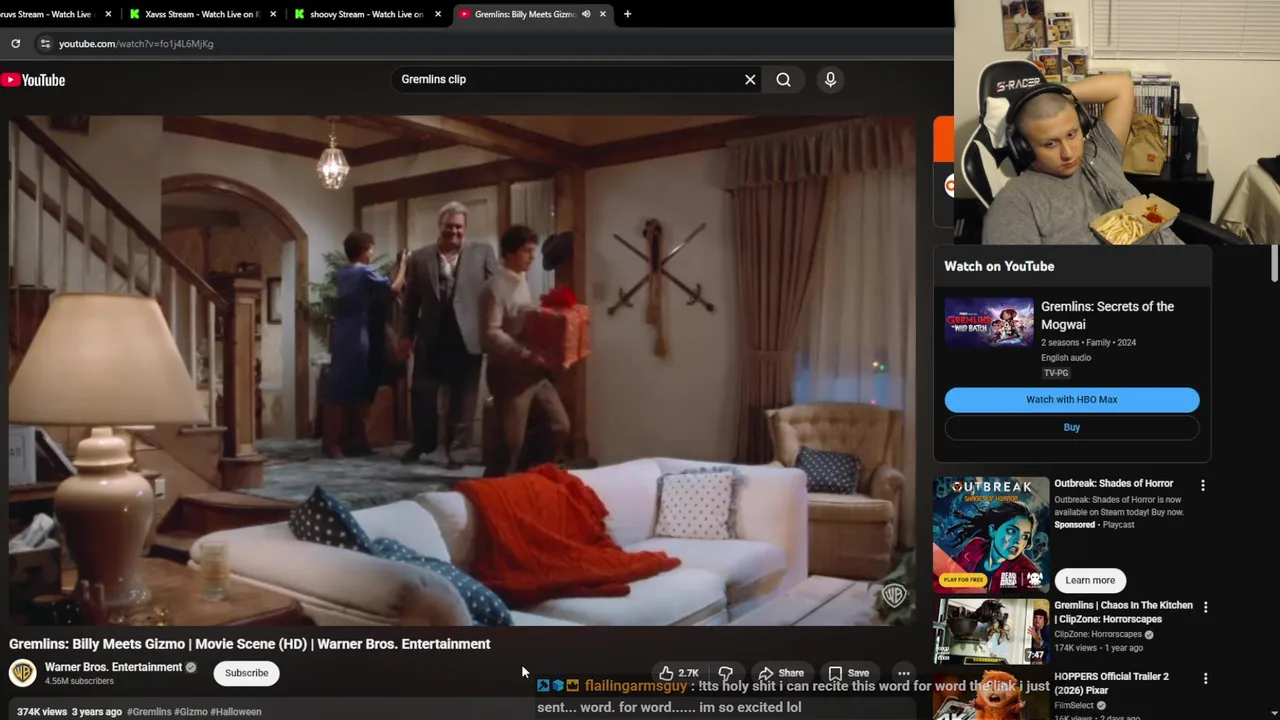Click the search magnifier button
The width and height of the screenshot is (1280, 720).
(783, 79)
